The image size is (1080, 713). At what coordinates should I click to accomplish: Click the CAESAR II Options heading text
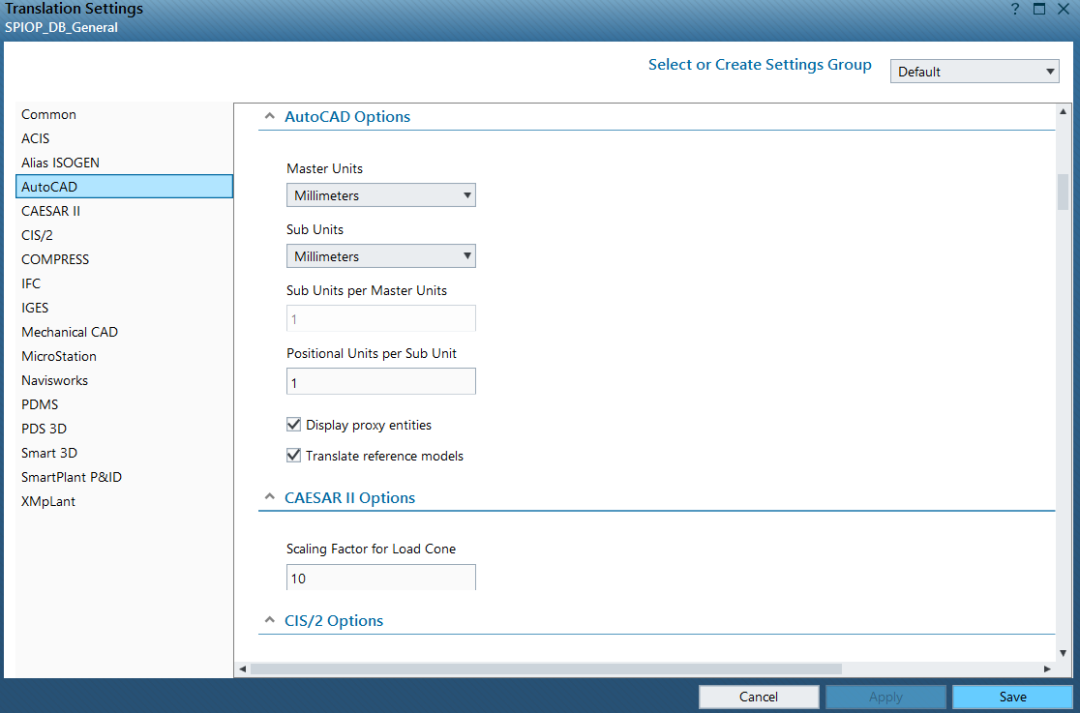(350, 497)
